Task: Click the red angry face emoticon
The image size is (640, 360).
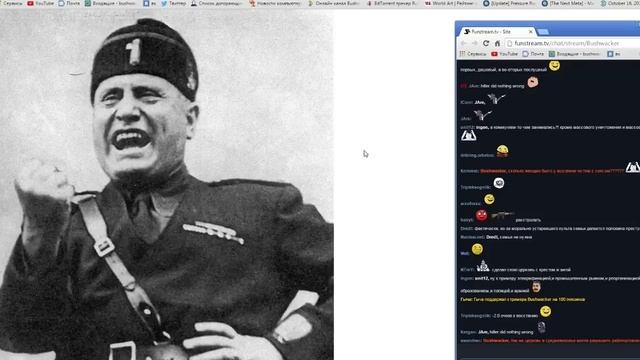Action: [x=482, y=215]
